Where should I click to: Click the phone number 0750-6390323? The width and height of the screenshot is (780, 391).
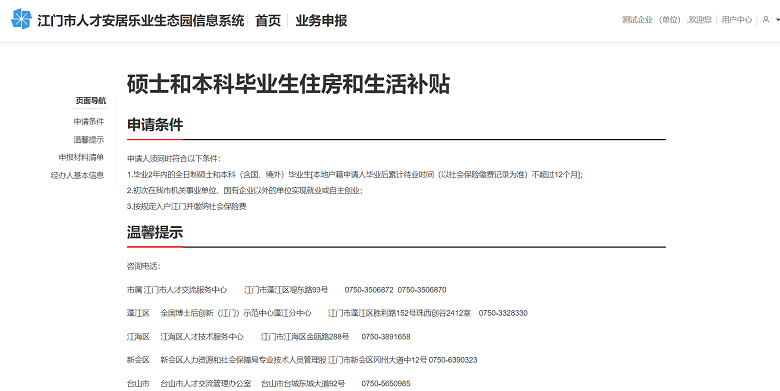coord(453,360)
